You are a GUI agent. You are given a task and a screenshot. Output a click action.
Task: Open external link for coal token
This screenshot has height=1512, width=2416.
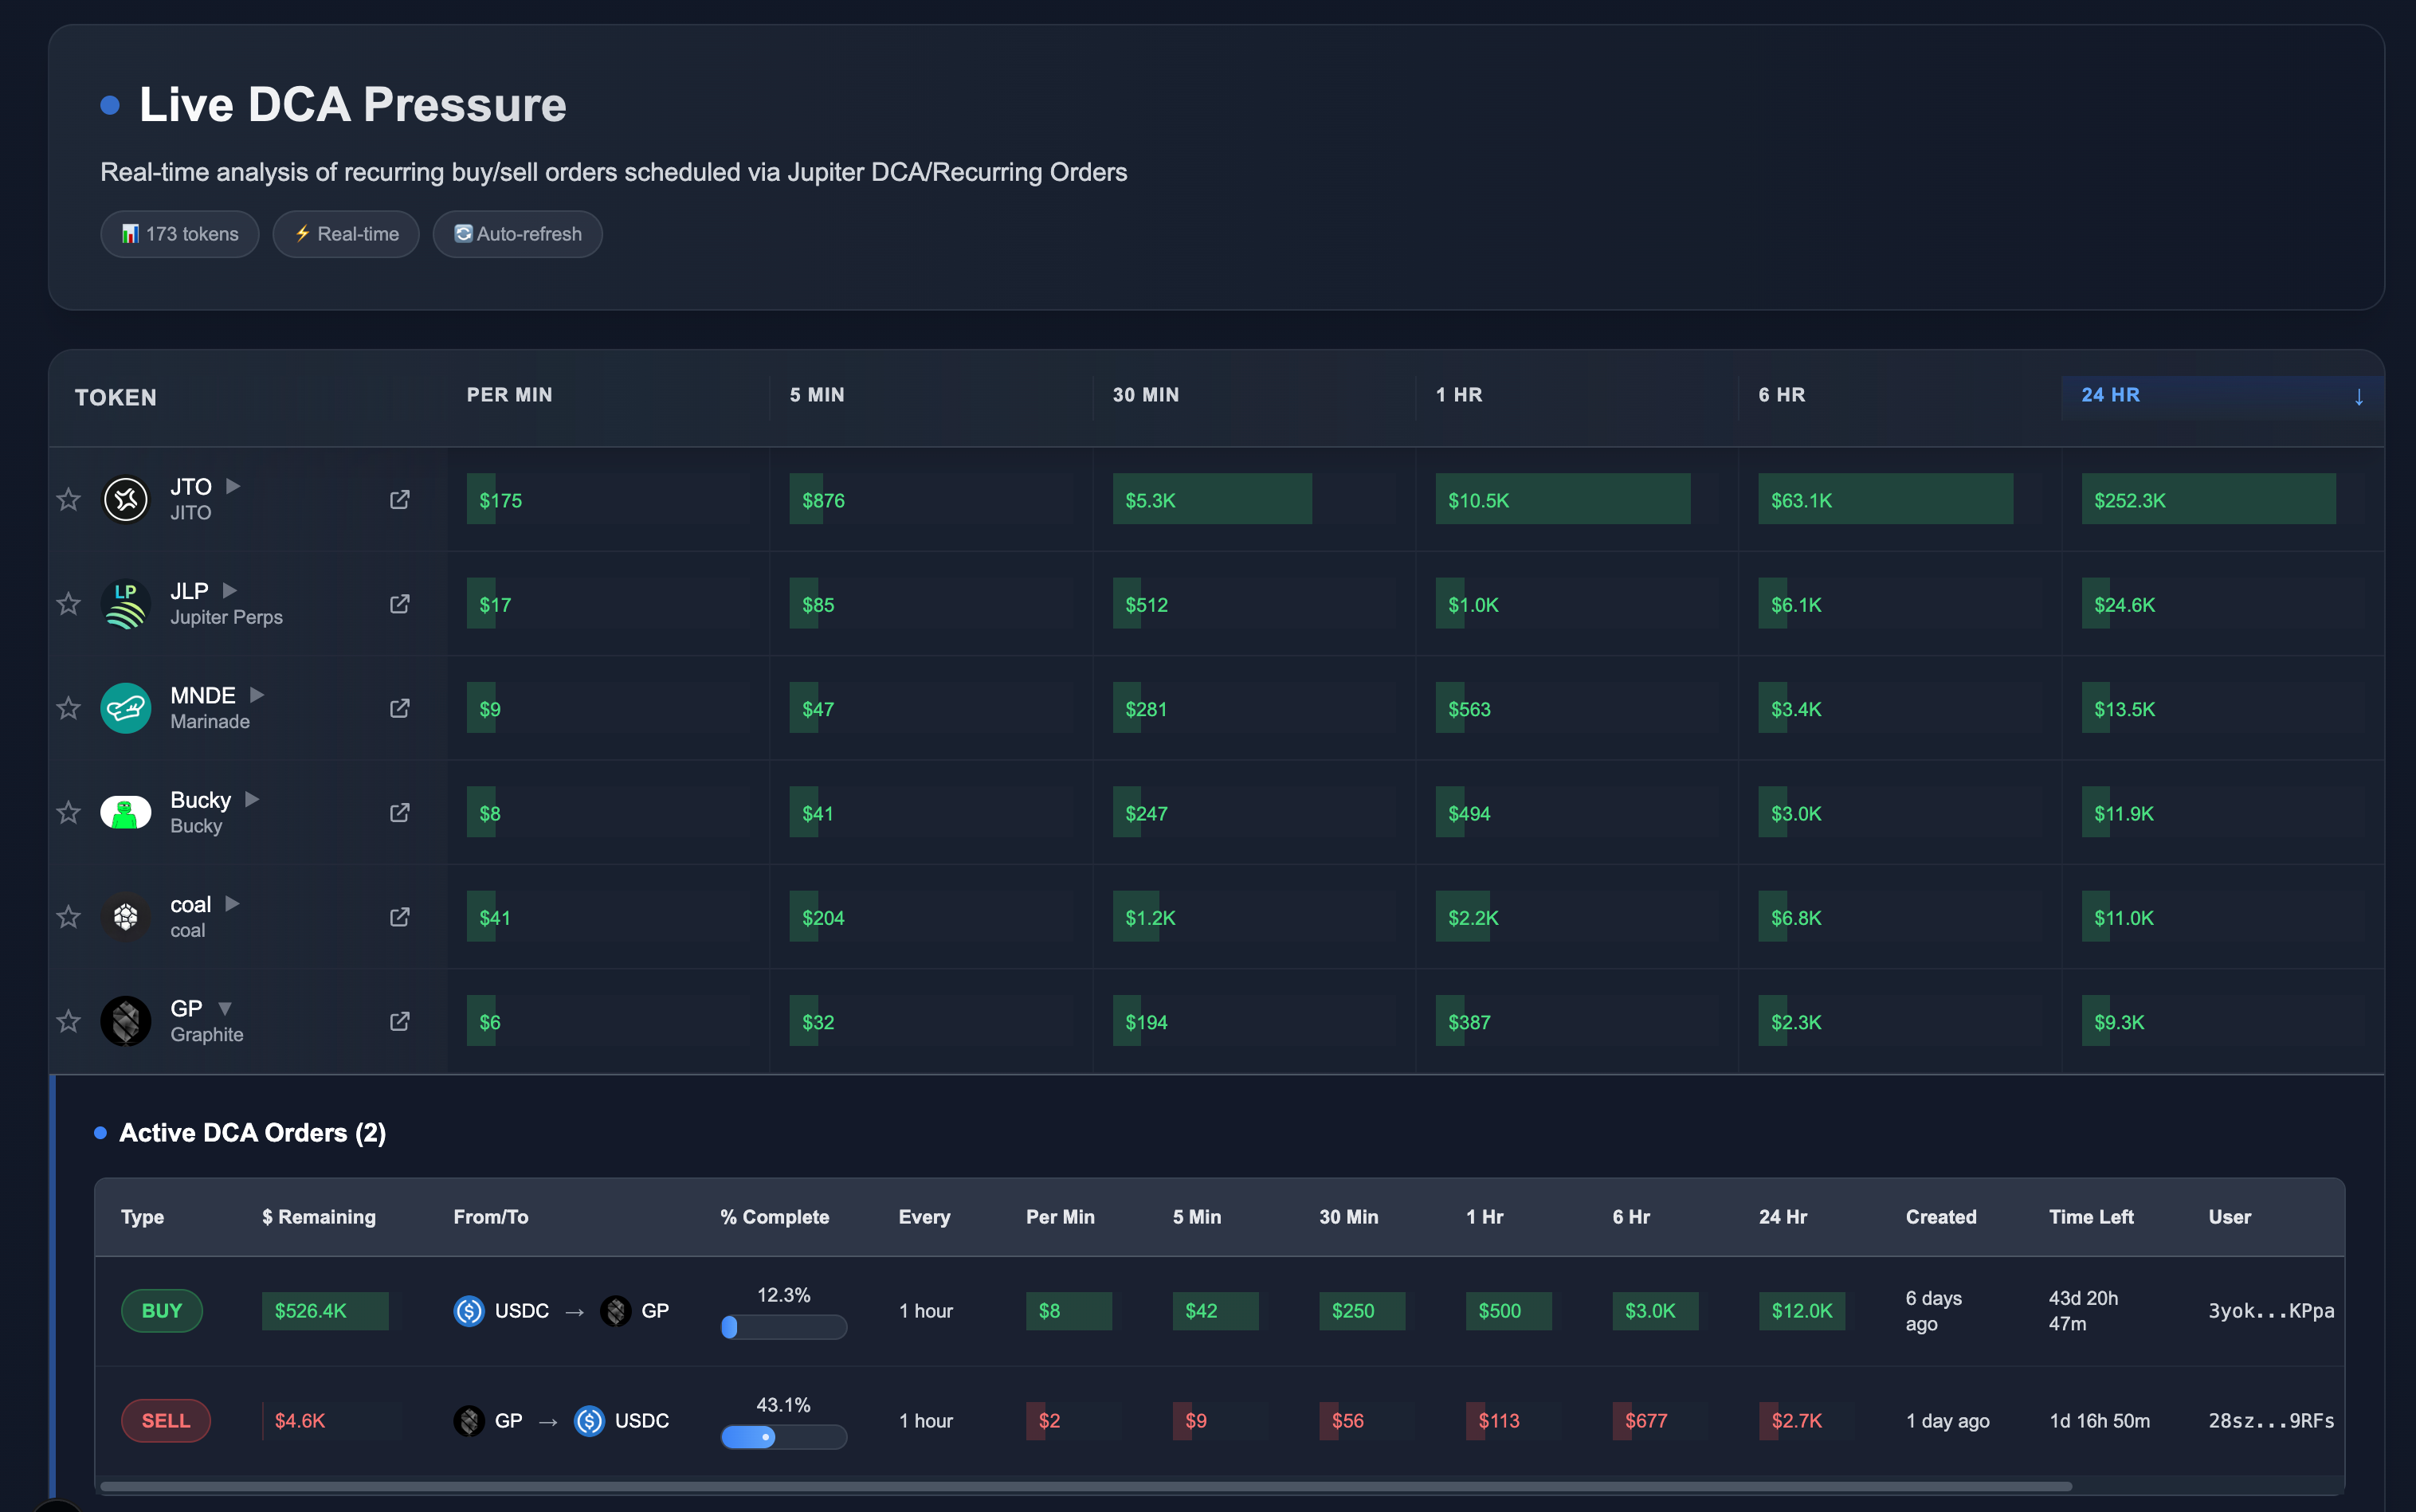pos(400,917)
